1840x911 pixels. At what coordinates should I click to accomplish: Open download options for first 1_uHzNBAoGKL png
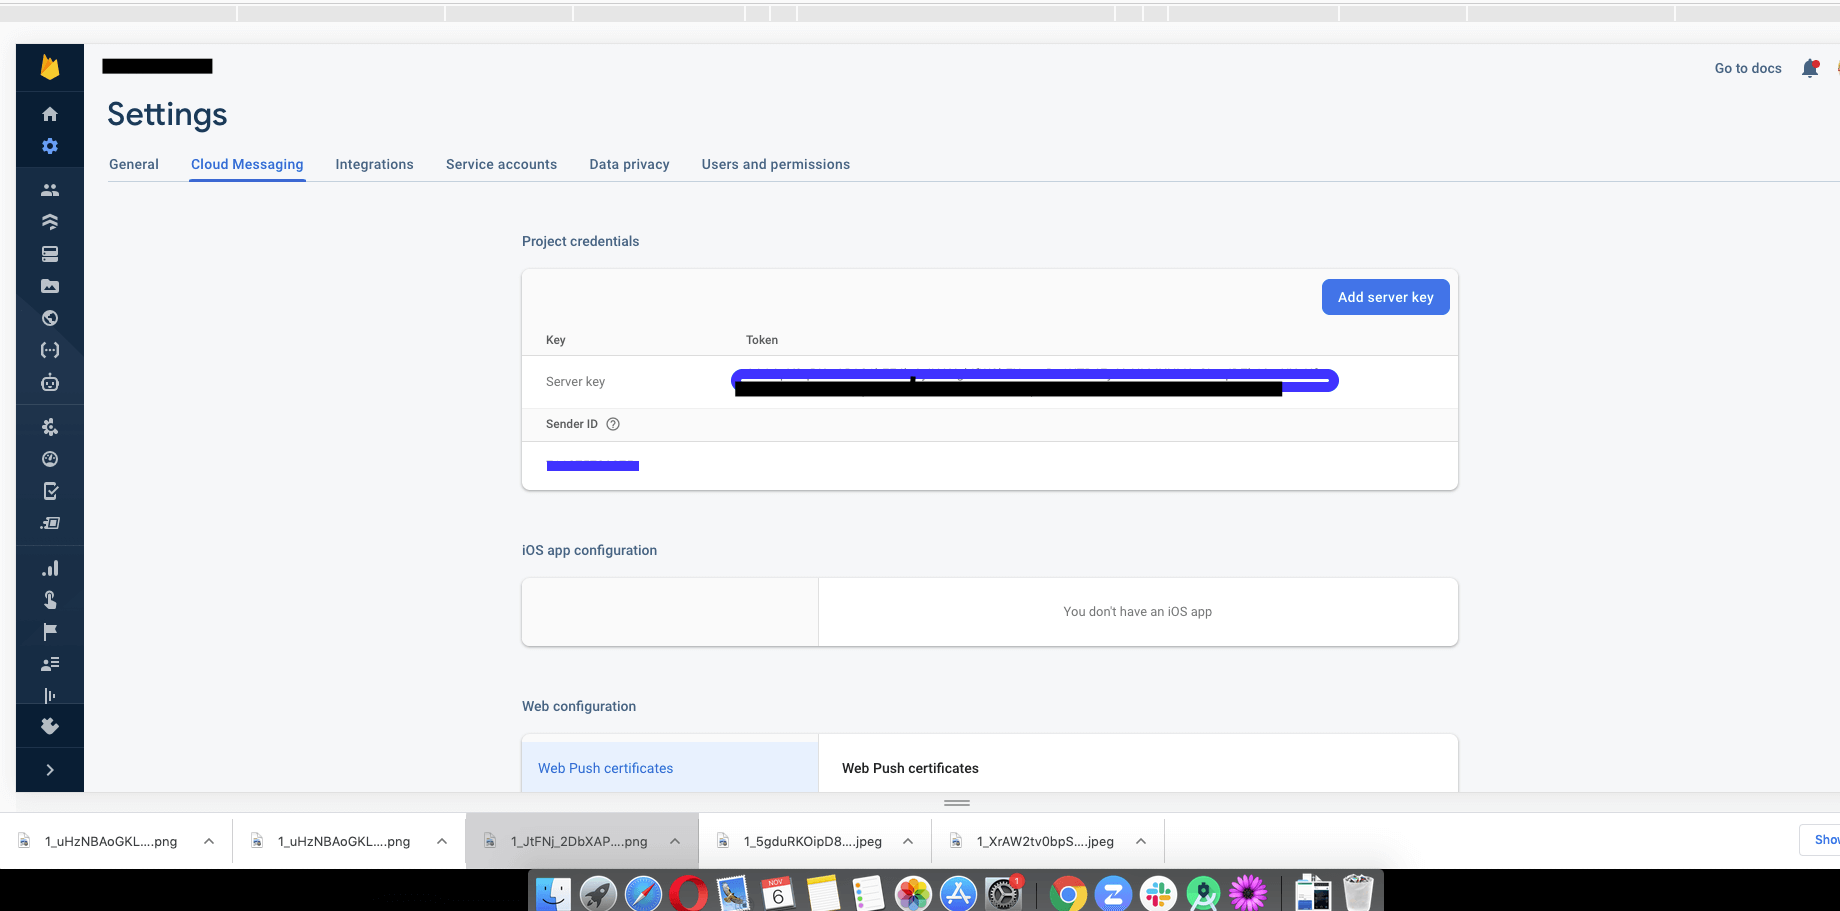(x=209, y=841)
